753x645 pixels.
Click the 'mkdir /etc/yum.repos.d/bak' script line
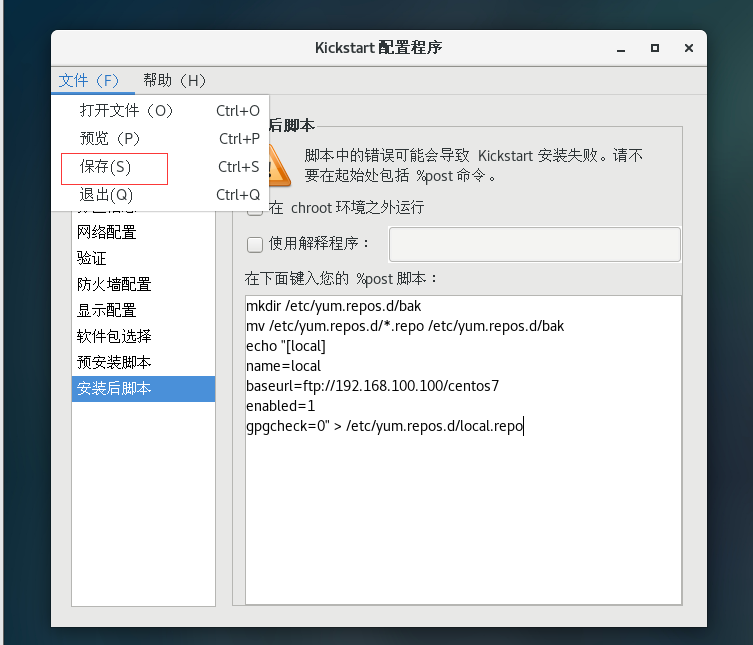(x=333, y=306)
